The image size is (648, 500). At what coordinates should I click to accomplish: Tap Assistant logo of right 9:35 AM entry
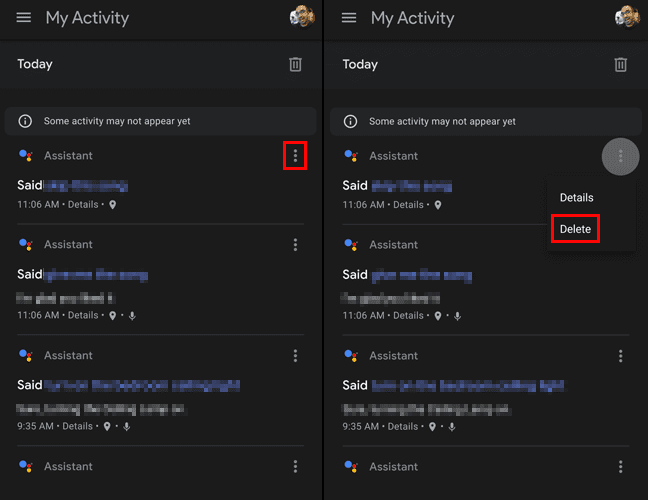coord(351,356)
